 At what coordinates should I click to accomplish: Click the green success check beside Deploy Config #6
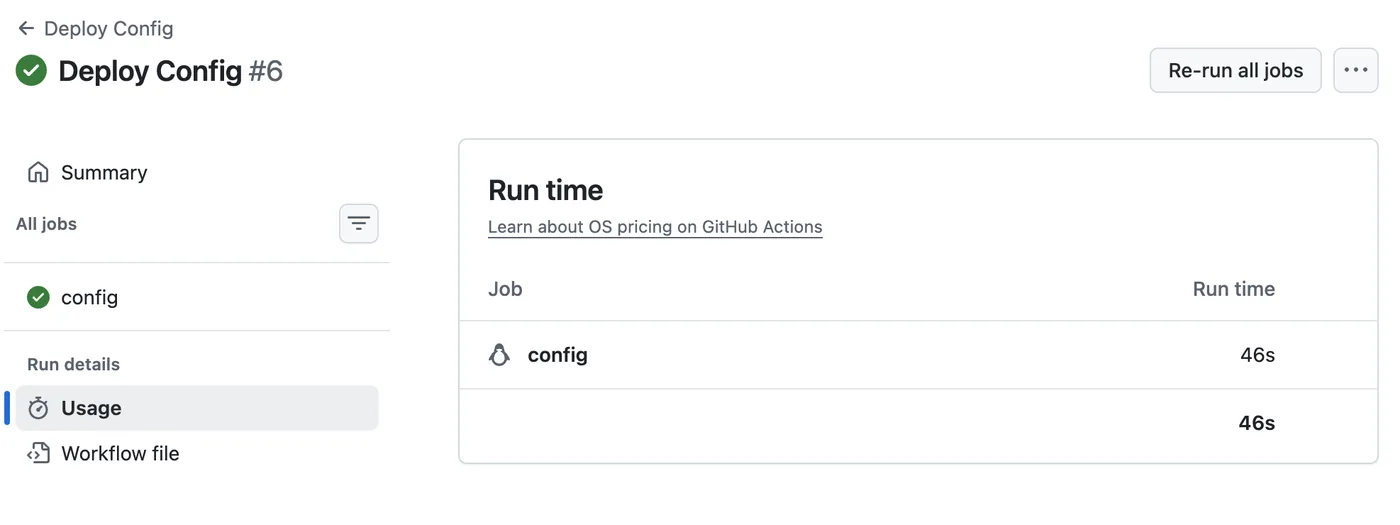coord(32,70)
